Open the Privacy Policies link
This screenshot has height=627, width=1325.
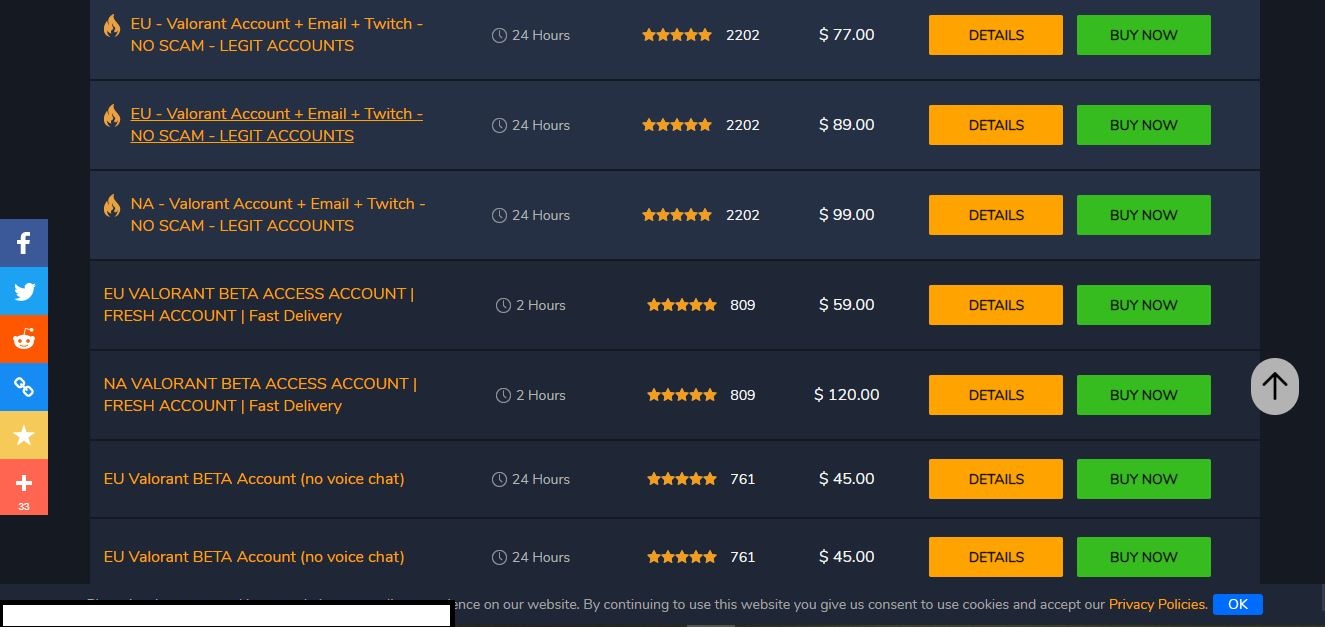pyautogui.click(x=1158, y=604)
